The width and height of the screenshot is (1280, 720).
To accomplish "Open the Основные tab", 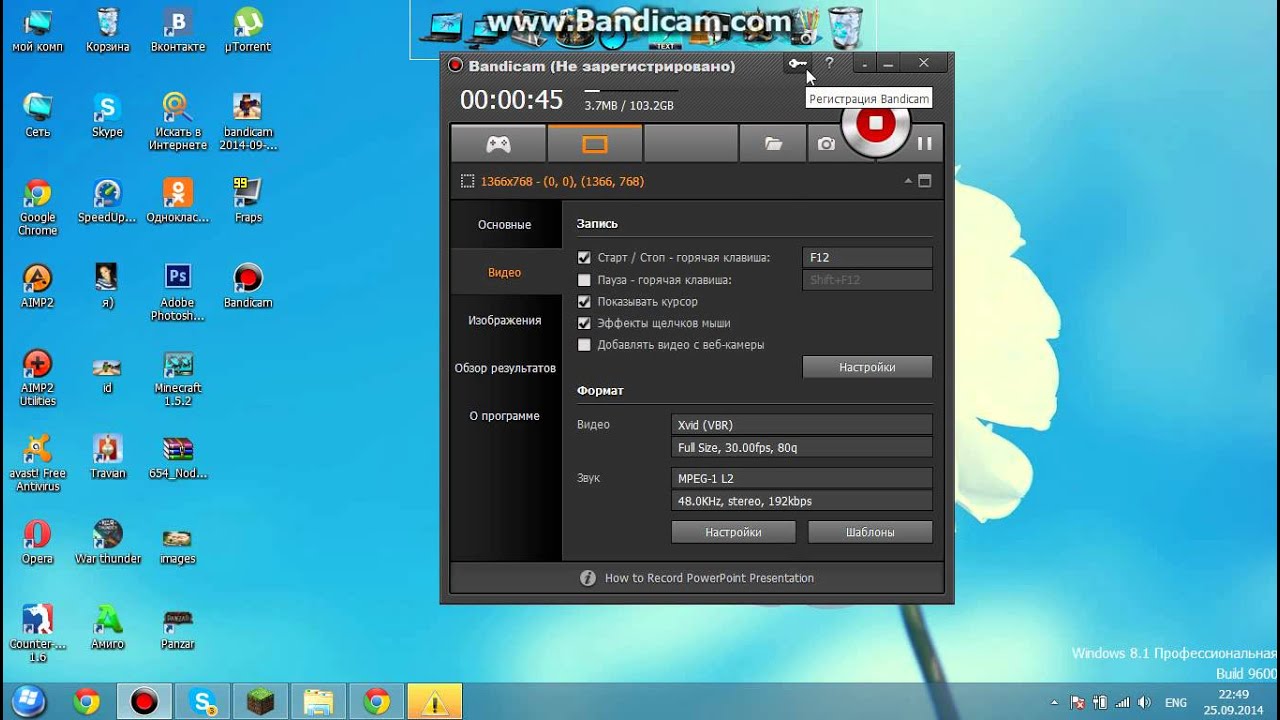I will (505, 225).
